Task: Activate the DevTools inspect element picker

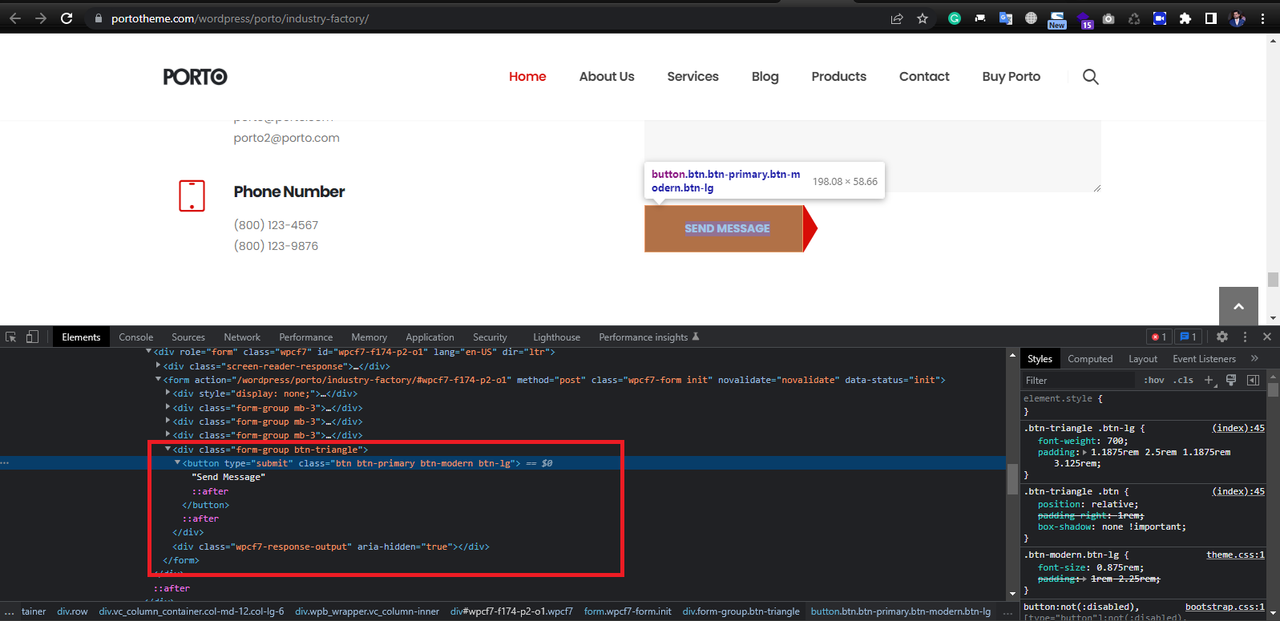Action: pyautogui.click(x=11, y=337)
